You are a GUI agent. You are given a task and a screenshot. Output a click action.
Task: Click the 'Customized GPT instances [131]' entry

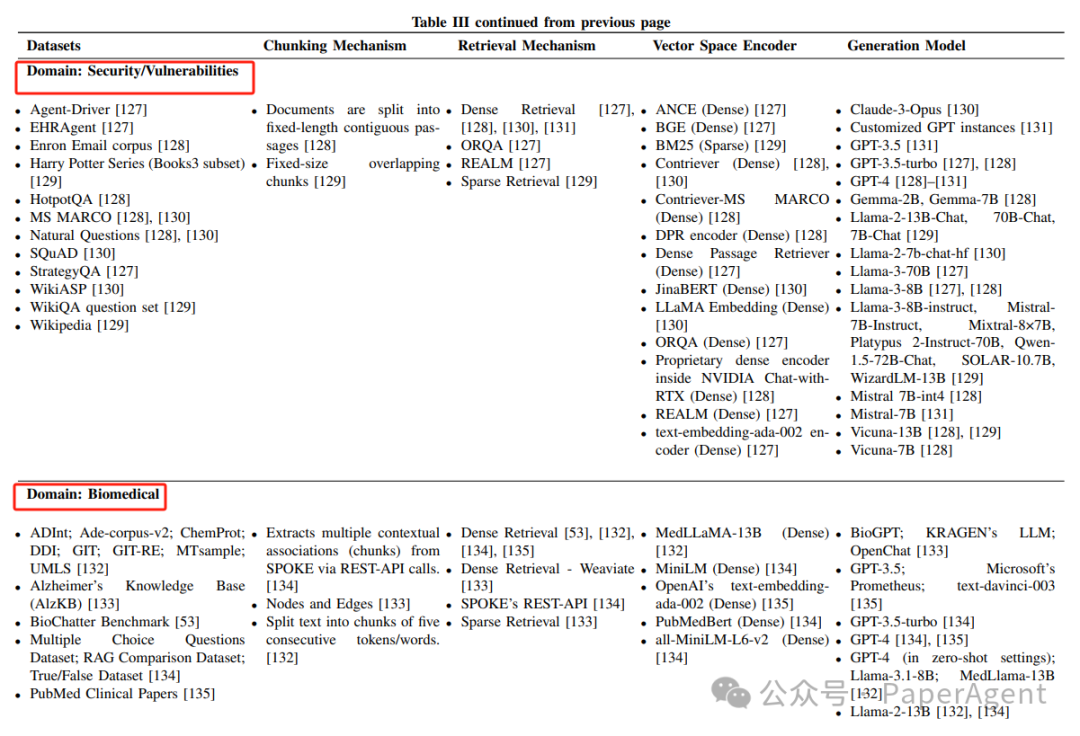click(951, 127)
